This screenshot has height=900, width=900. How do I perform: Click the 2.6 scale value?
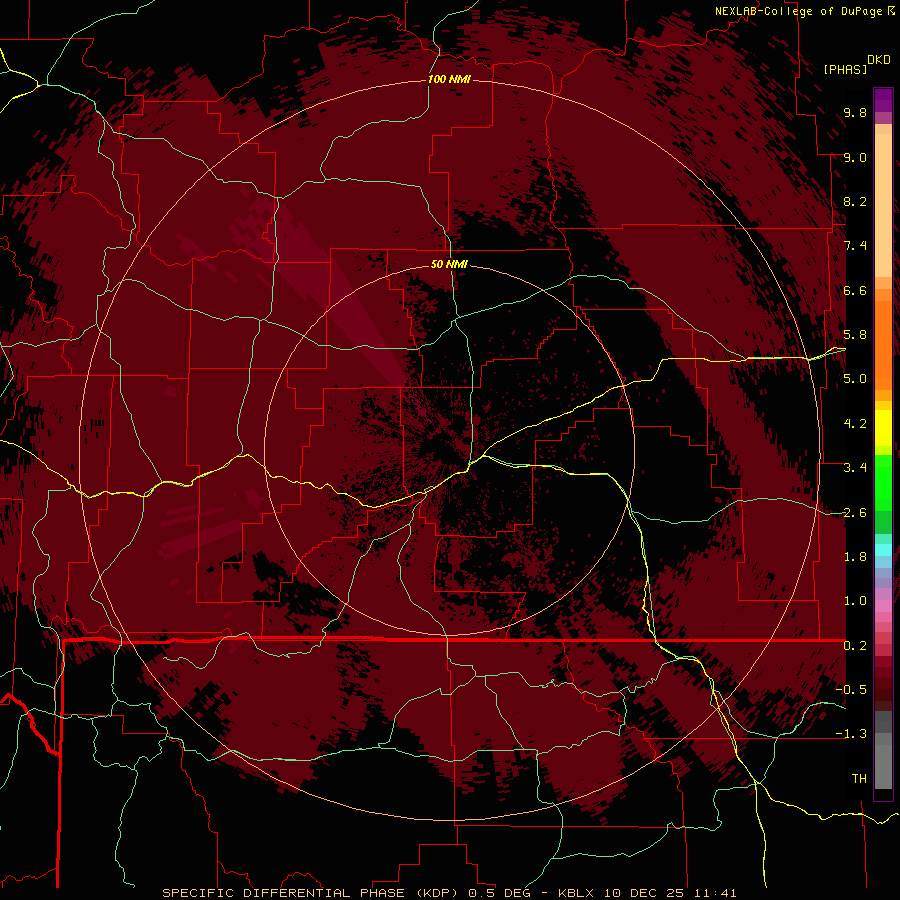(855, 513)
